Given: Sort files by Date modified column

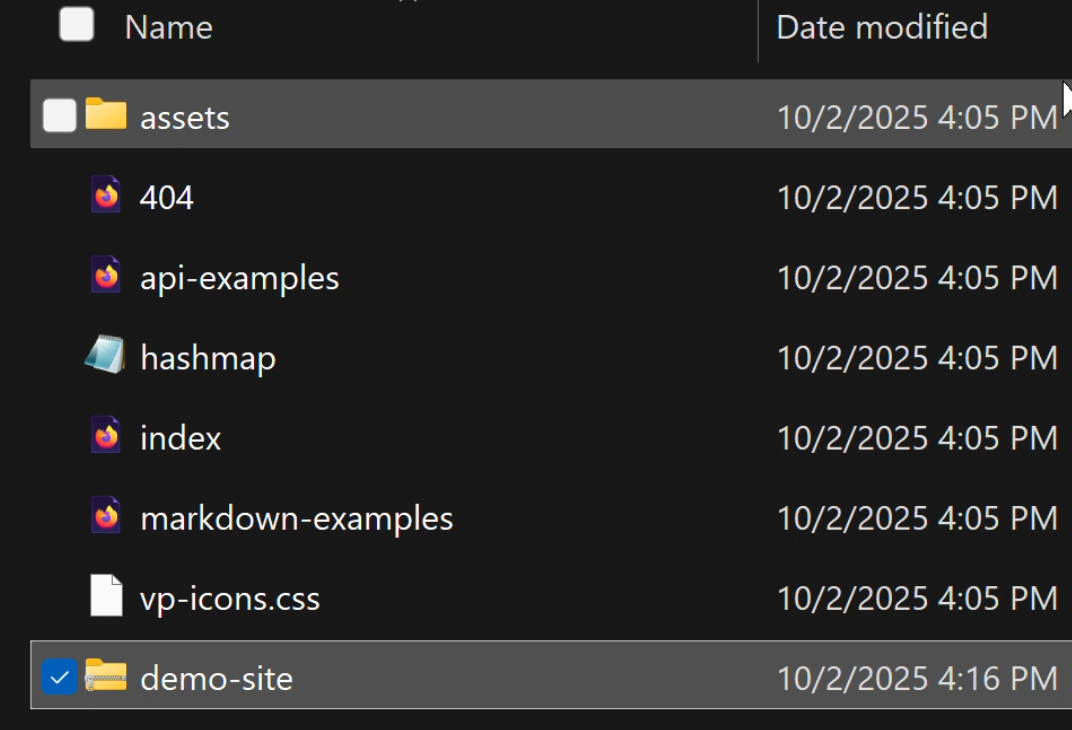Looking at the screenshot, I should [882, 27].
